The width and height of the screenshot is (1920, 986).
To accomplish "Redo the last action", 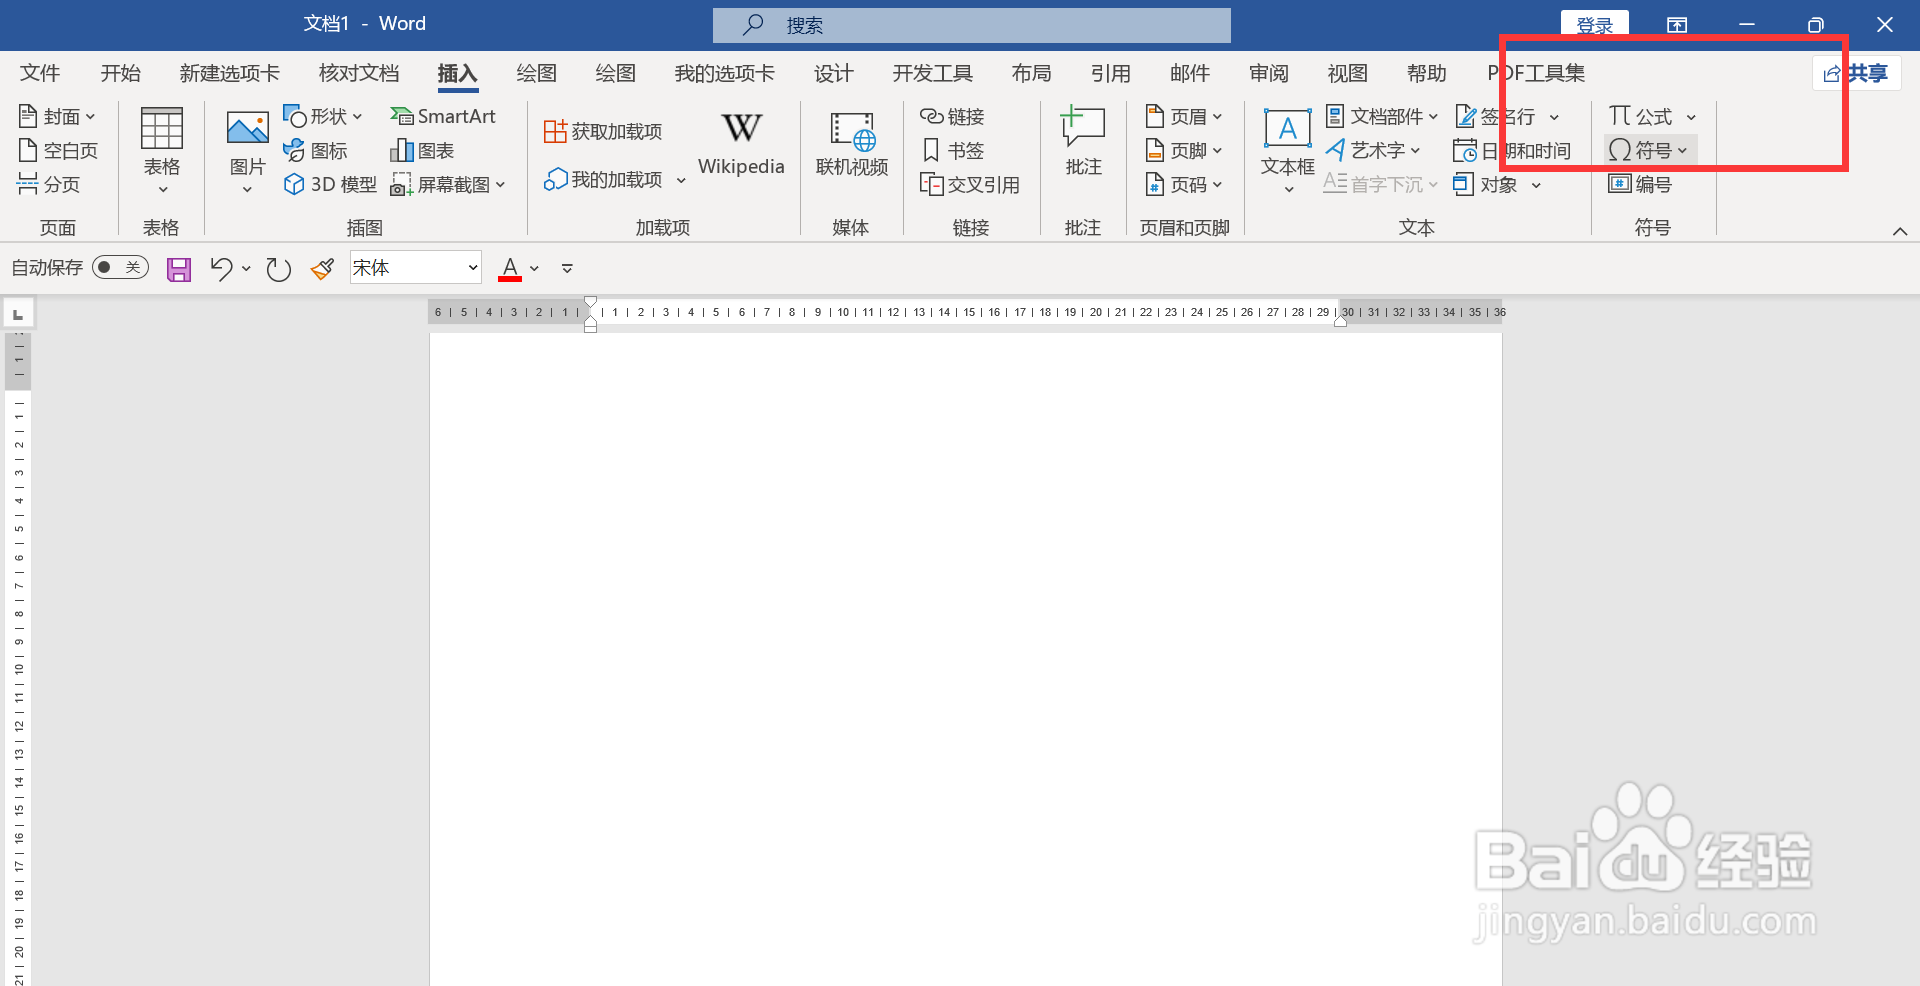I will [278, 269].
